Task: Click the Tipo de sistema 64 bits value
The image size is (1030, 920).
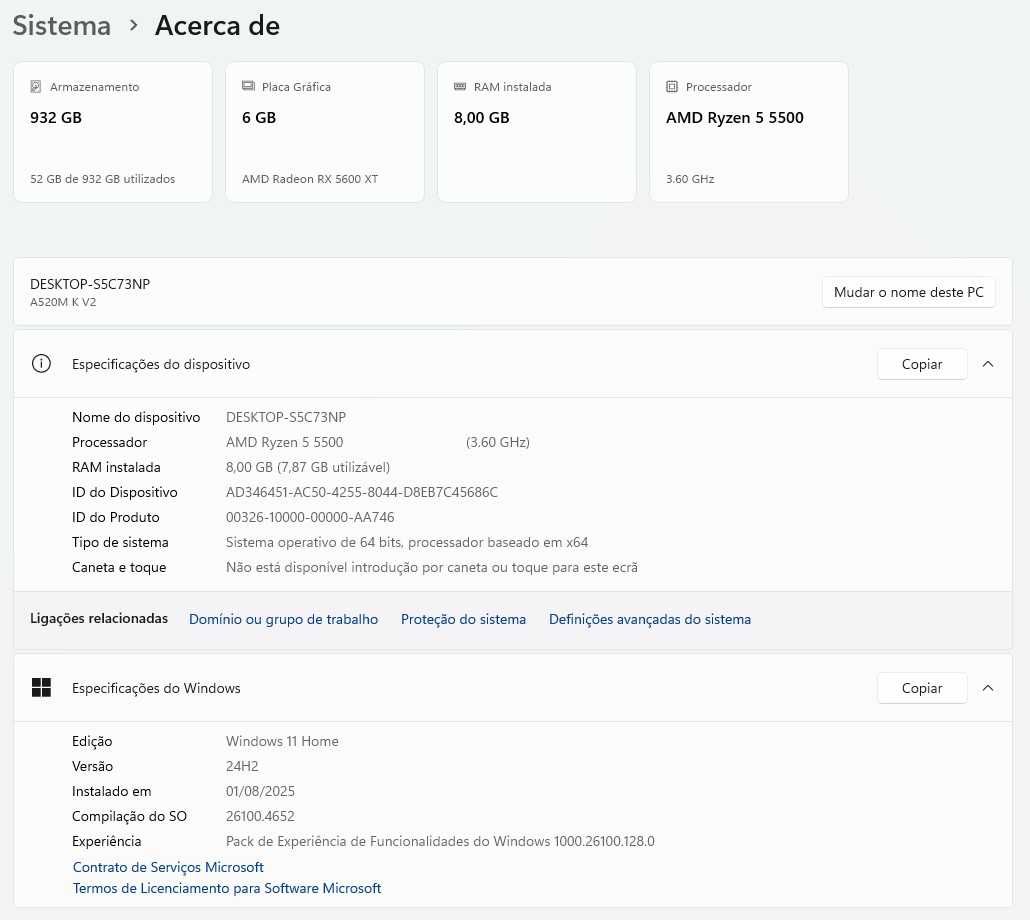Action: click(x=407, y=542)
